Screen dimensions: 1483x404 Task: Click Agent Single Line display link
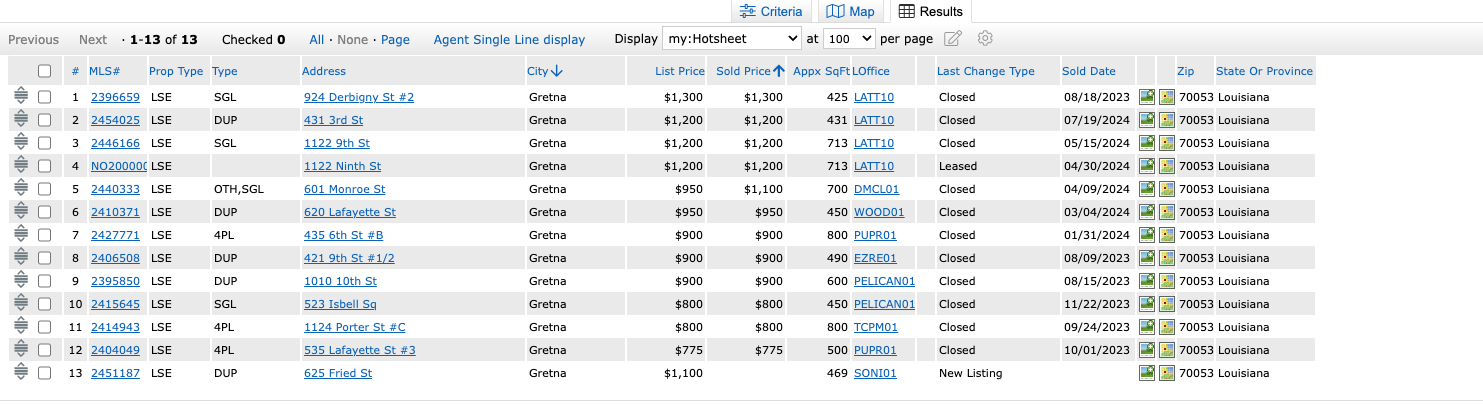[509, 40]
